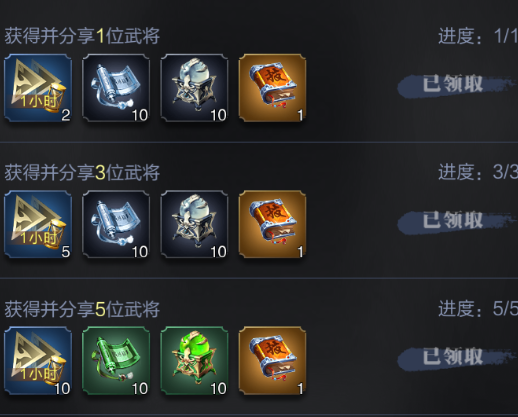Select silver scroll reward in first row

[x=116, y=88]
